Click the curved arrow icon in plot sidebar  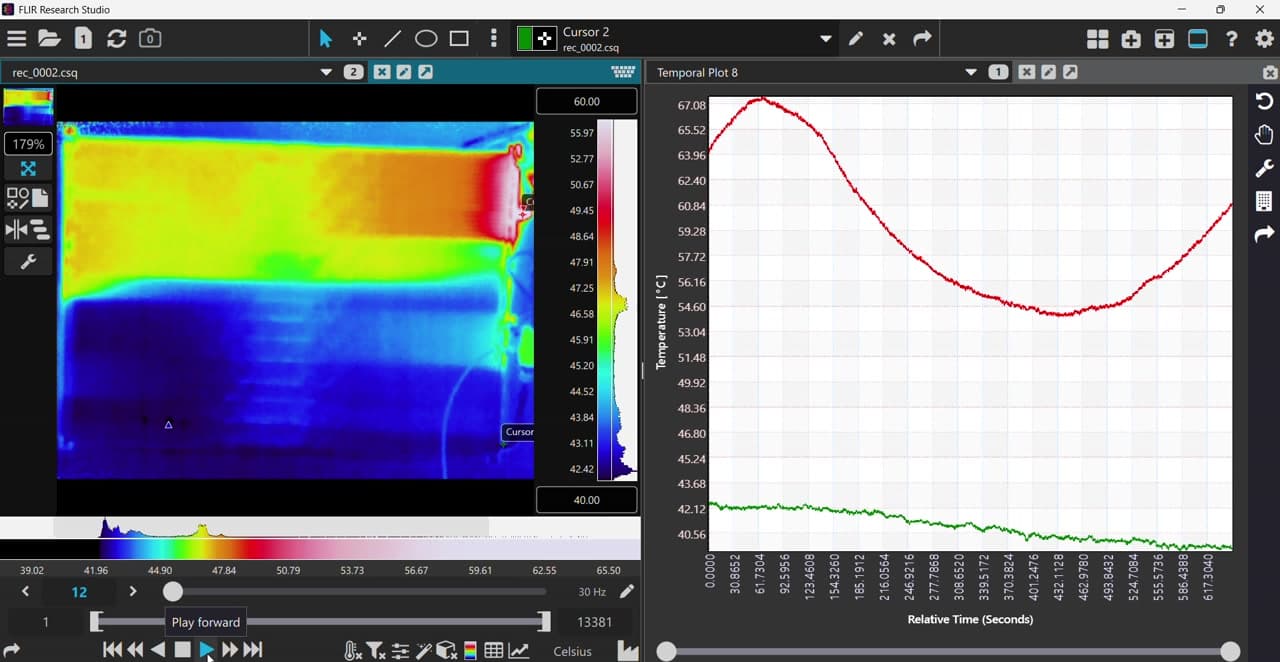click(1264, 234)
